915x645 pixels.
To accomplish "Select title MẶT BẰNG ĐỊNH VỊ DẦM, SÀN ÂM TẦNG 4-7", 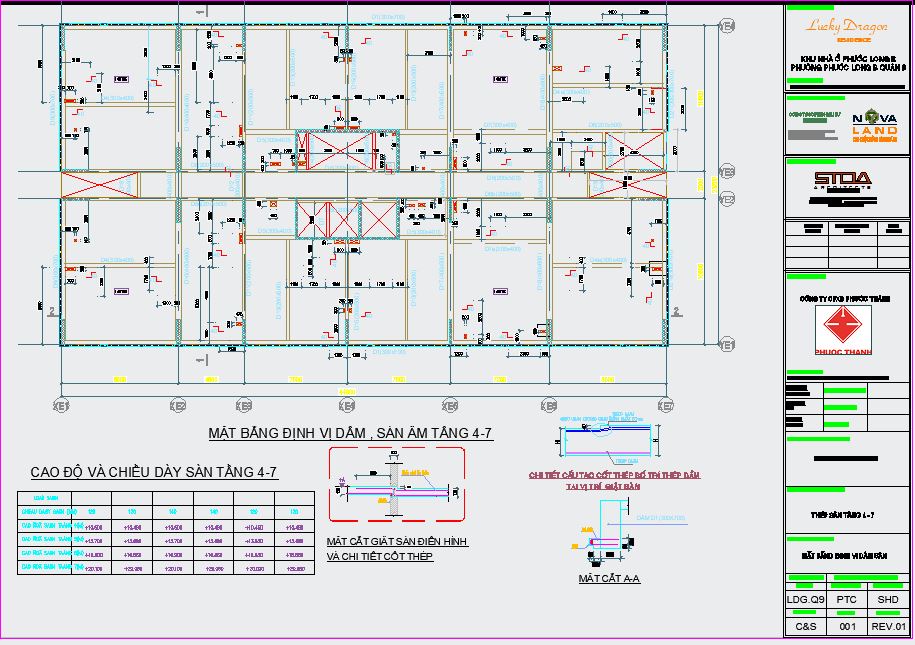I will (x=350, y=433).
